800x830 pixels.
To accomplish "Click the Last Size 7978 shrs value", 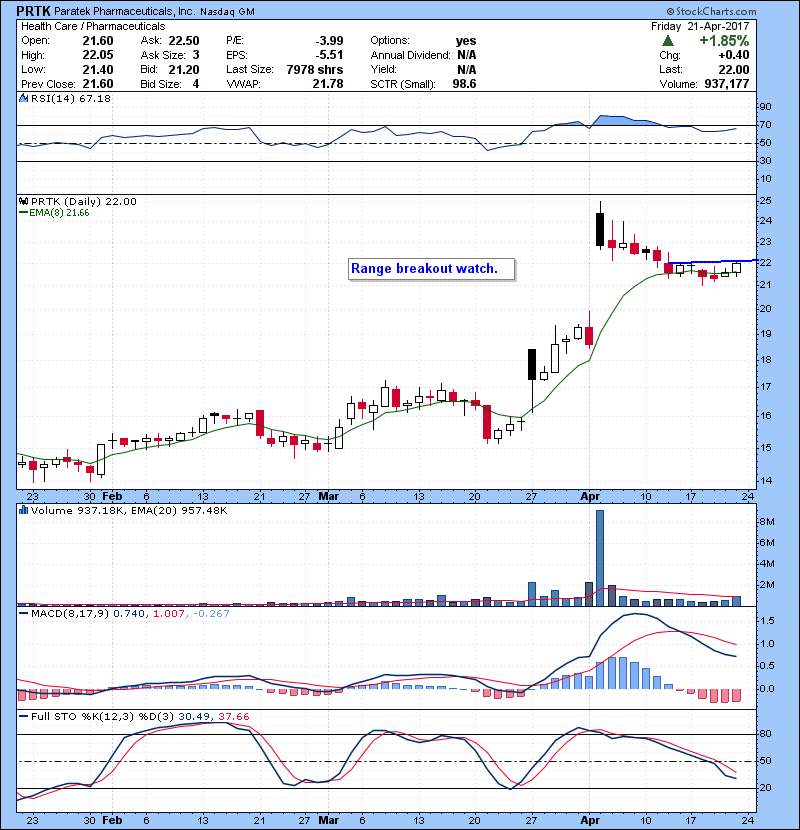I will [x=314, y=69].
